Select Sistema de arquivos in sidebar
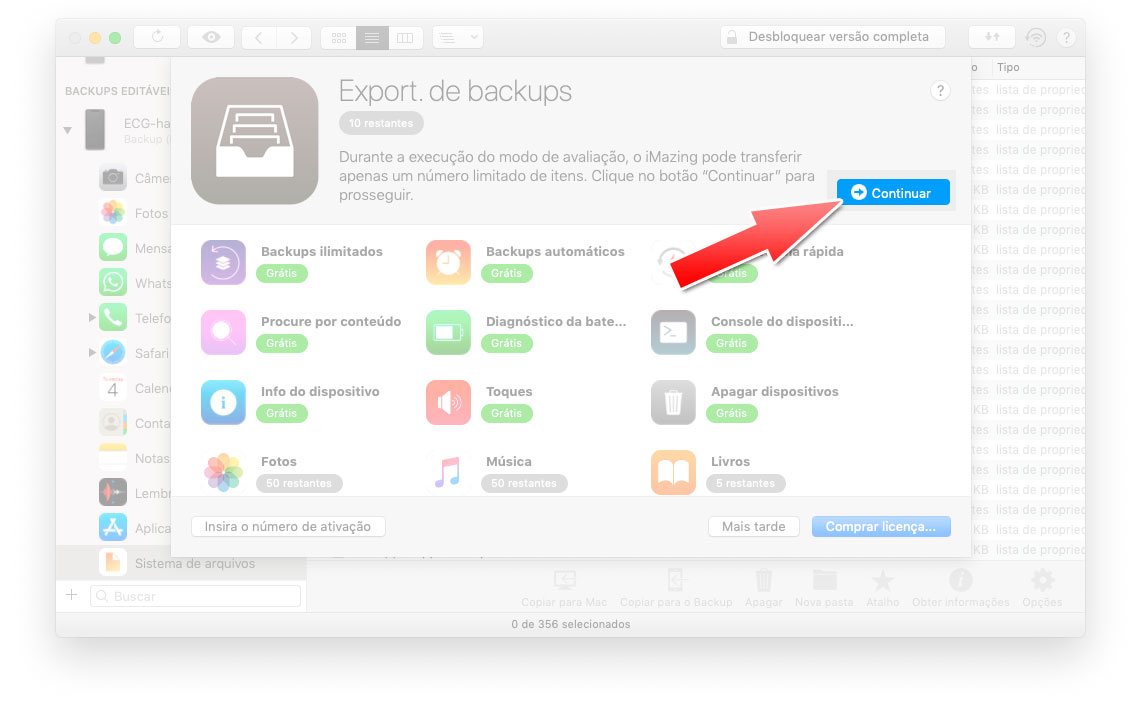The height and width of the screenshot is (711, 1141). (181, 563)
